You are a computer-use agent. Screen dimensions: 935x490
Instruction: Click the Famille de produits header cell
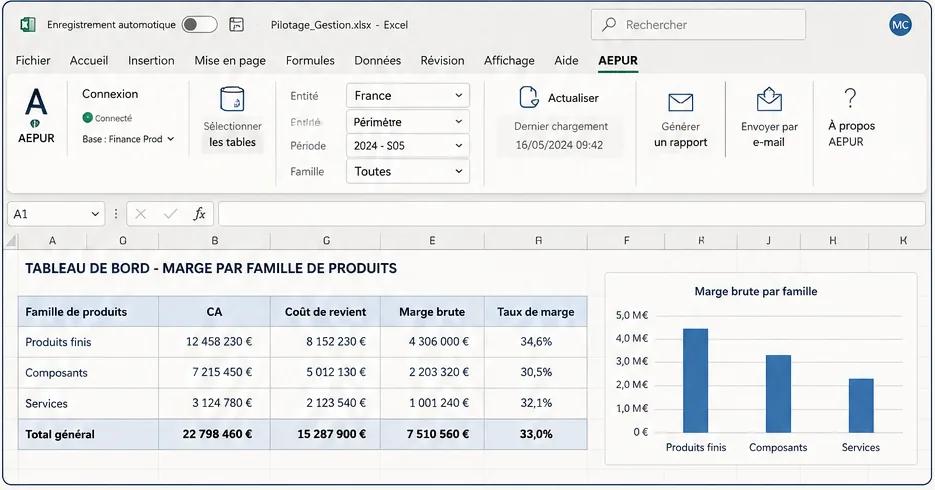click(x=88, y=312)
